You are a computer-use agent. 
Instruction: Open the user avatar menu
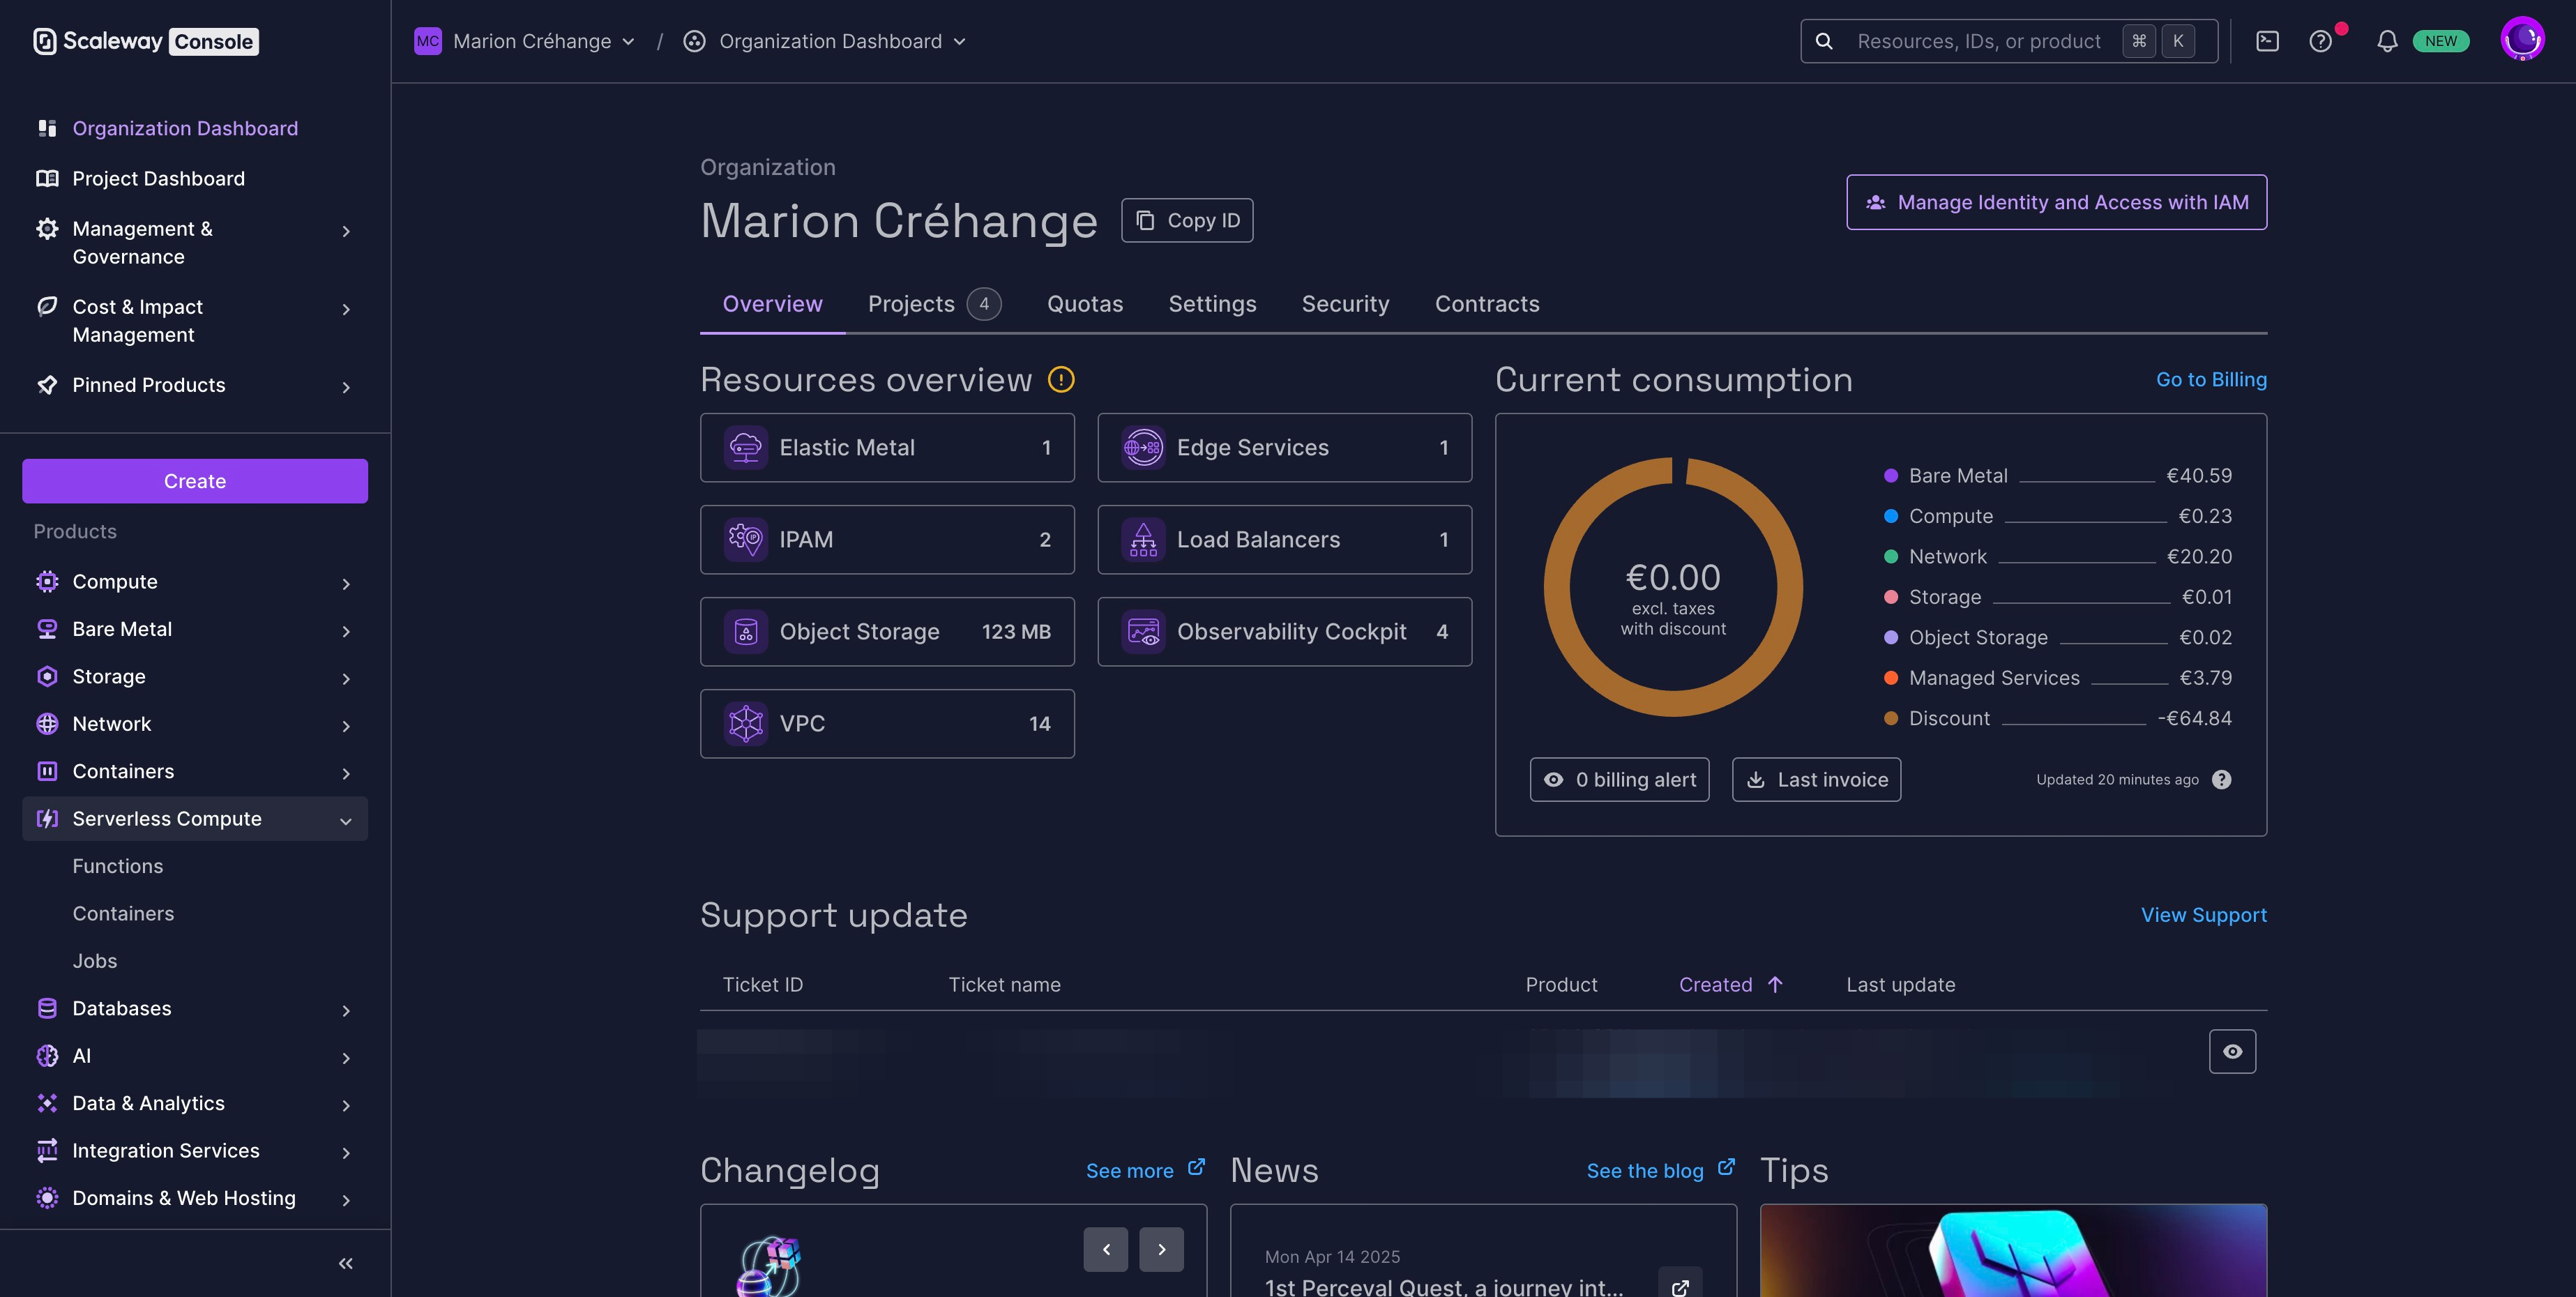point(2521,40)
